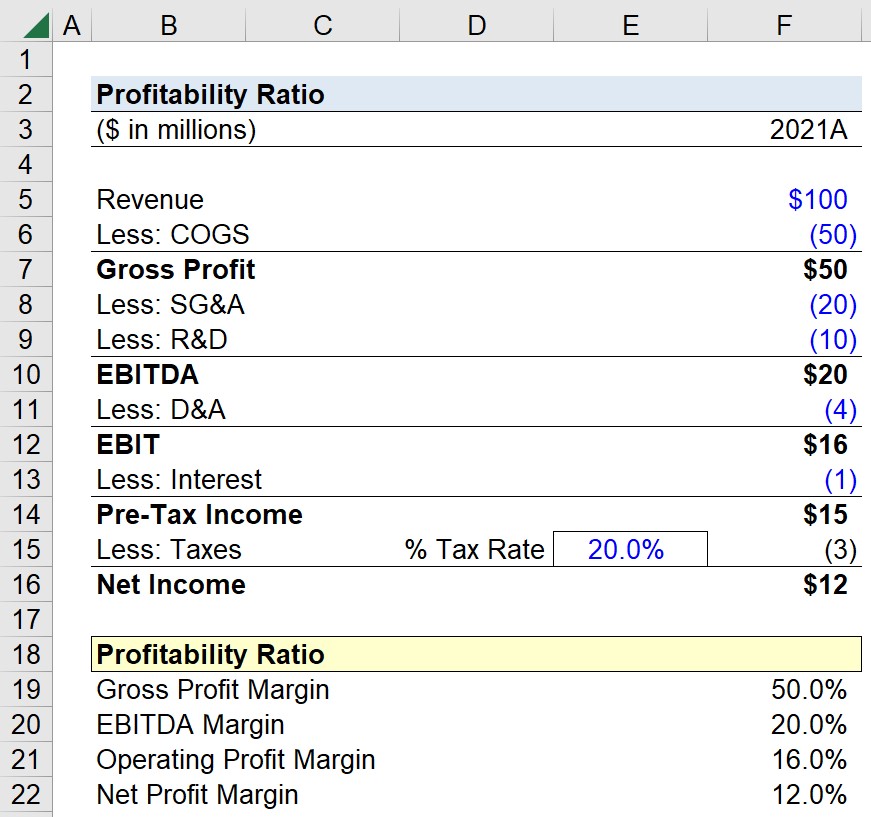The height and width of the screenshot is (817, 871).
Task: Click the $16 EBIT value
Action: coord(825,444)
